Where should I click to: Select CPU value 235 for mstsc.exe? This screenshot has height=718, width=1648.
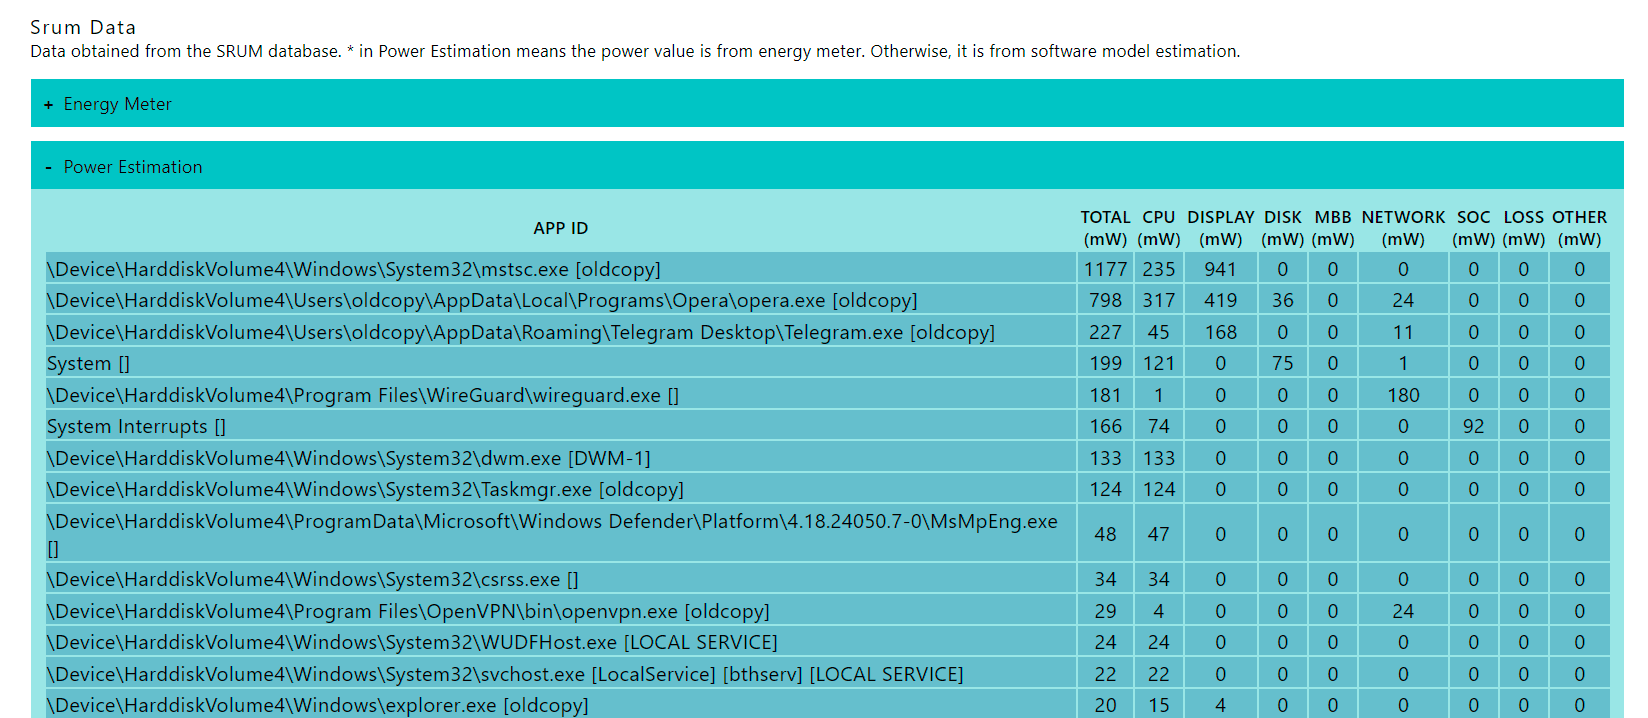pos(1159,269)
